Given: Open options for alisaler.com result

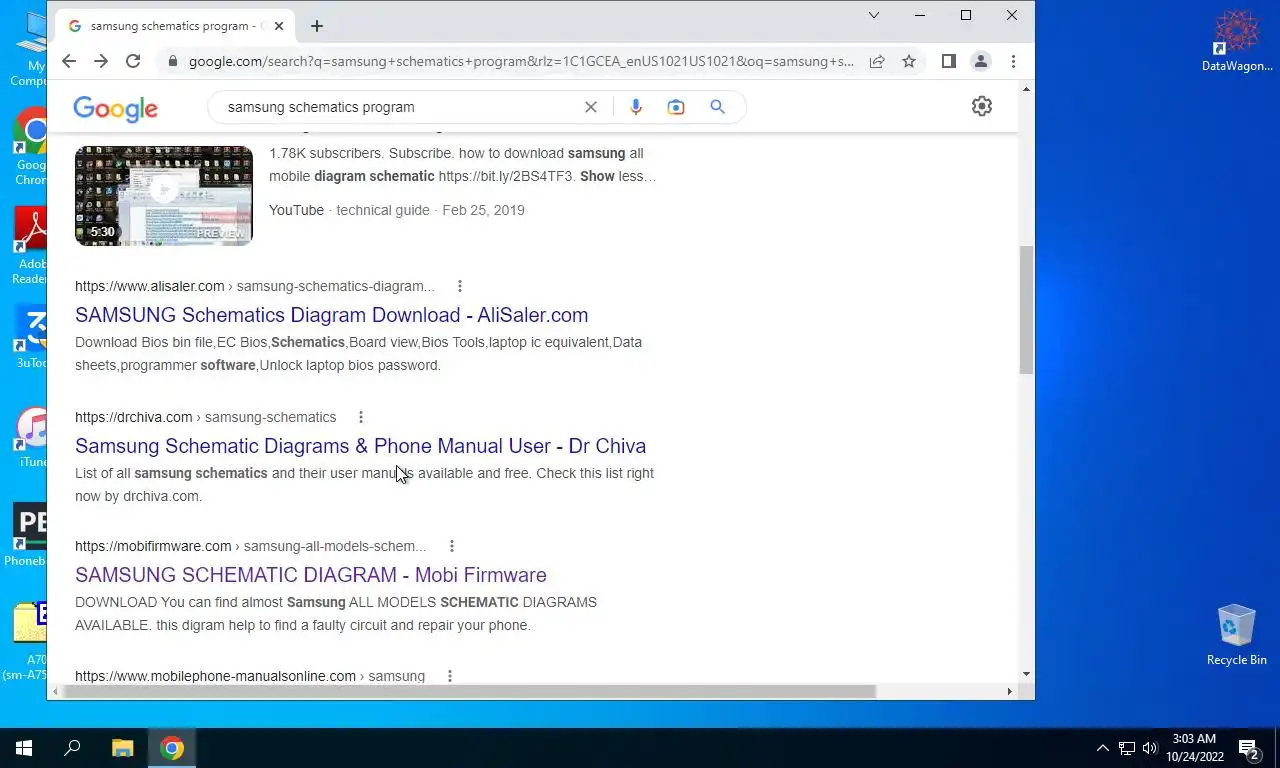Looking at the screenshot, I should click(x=460, y=286).
